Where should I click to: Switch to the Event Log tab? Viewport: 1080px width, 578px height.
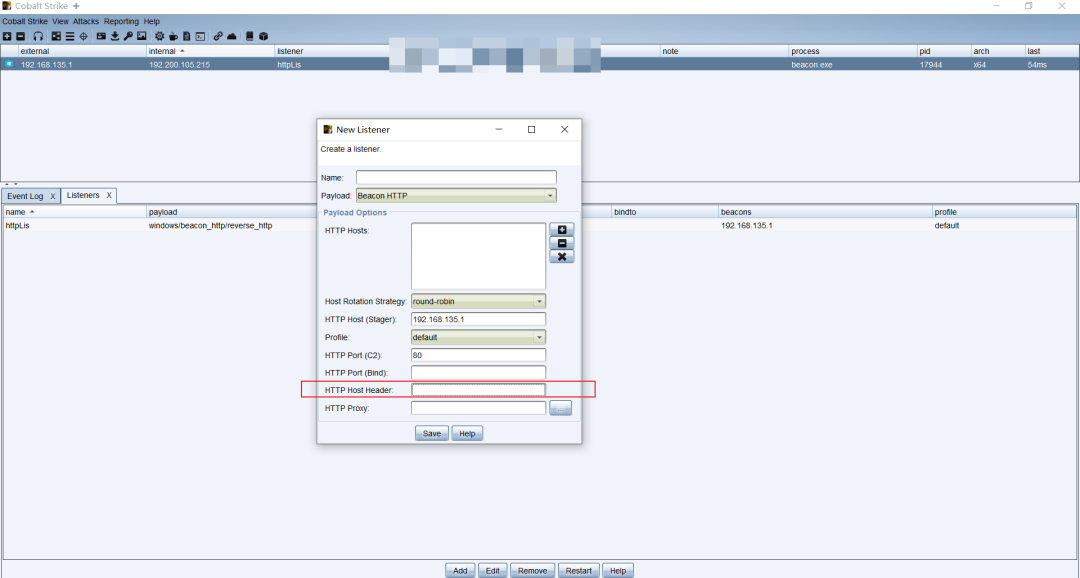25,196
